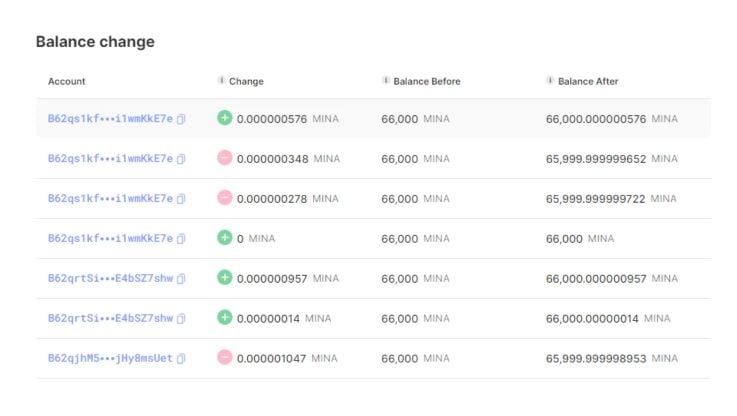Select the 65,999.999998953 MINA balance value
This screenshot has width=737, height=416.
point(596,359)
